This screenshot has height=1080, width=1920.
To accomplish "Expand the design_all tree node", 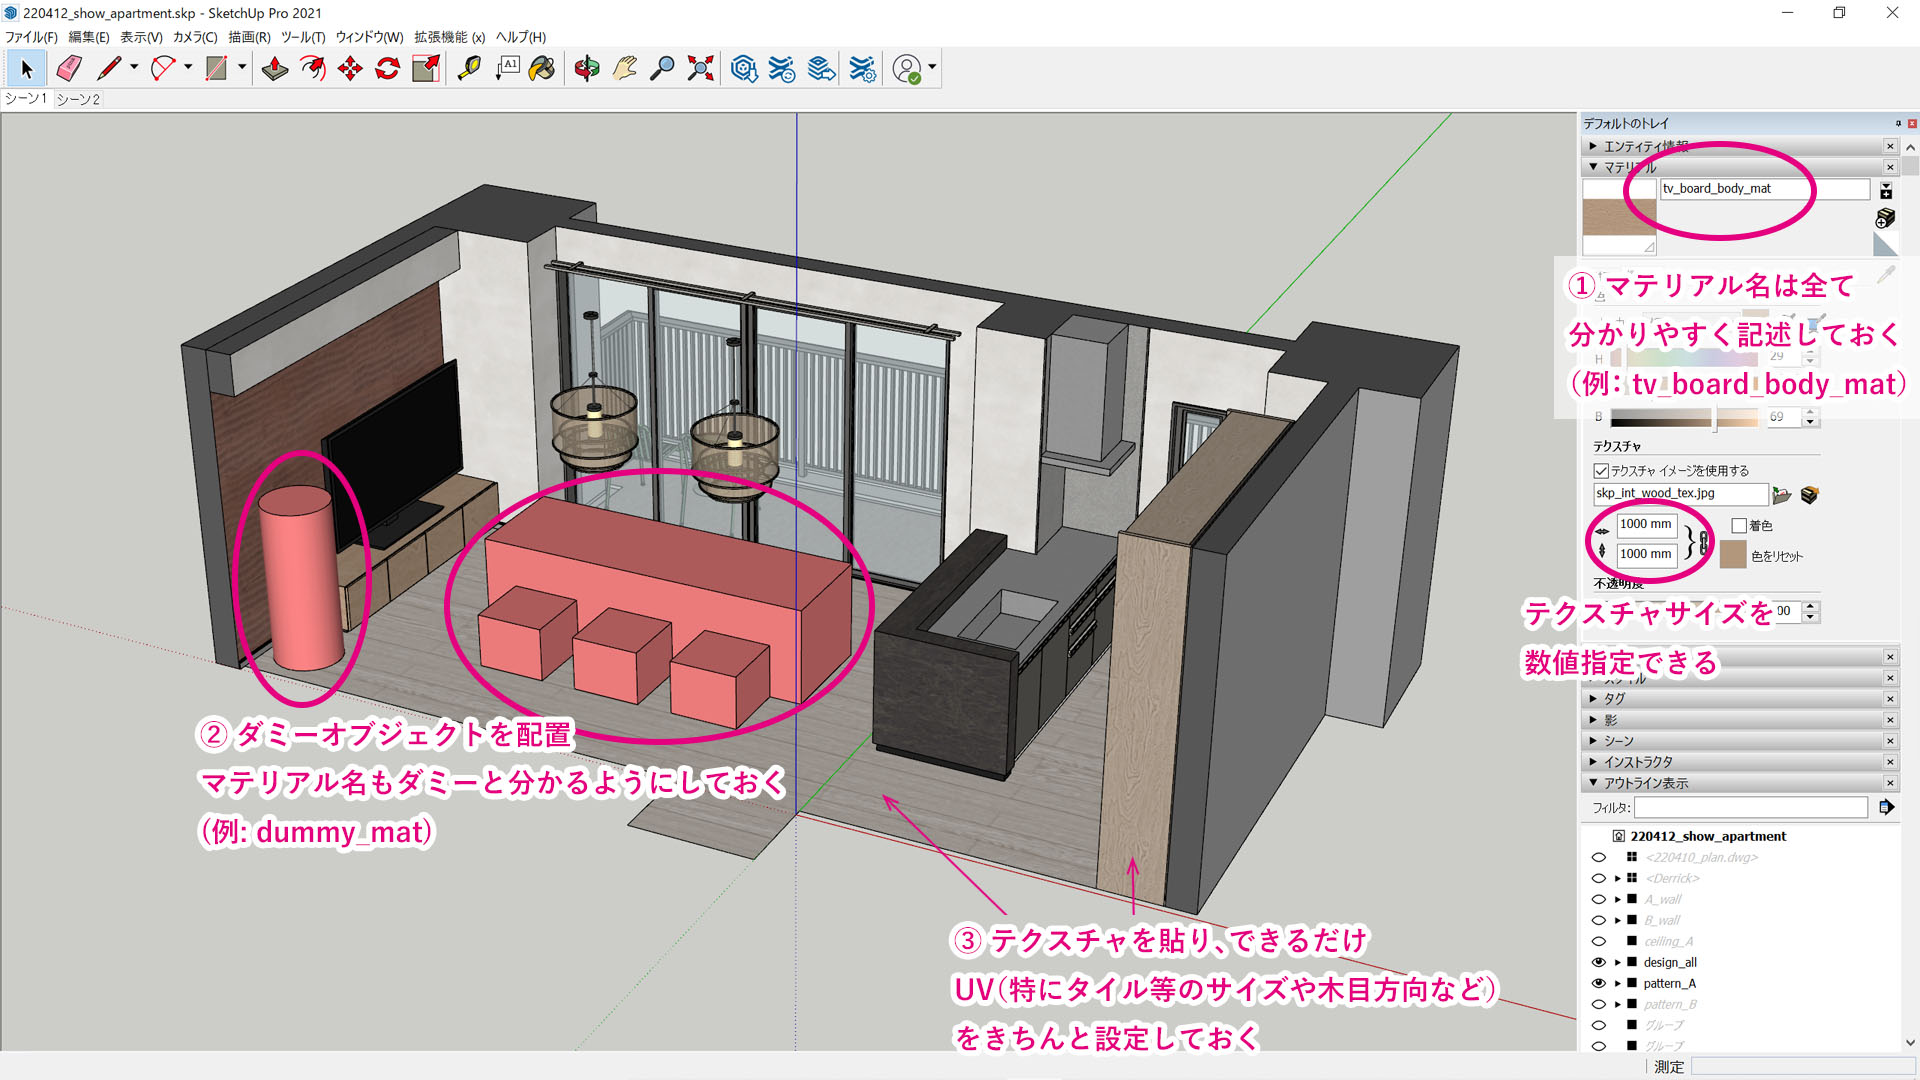I will coord(1617,963).
